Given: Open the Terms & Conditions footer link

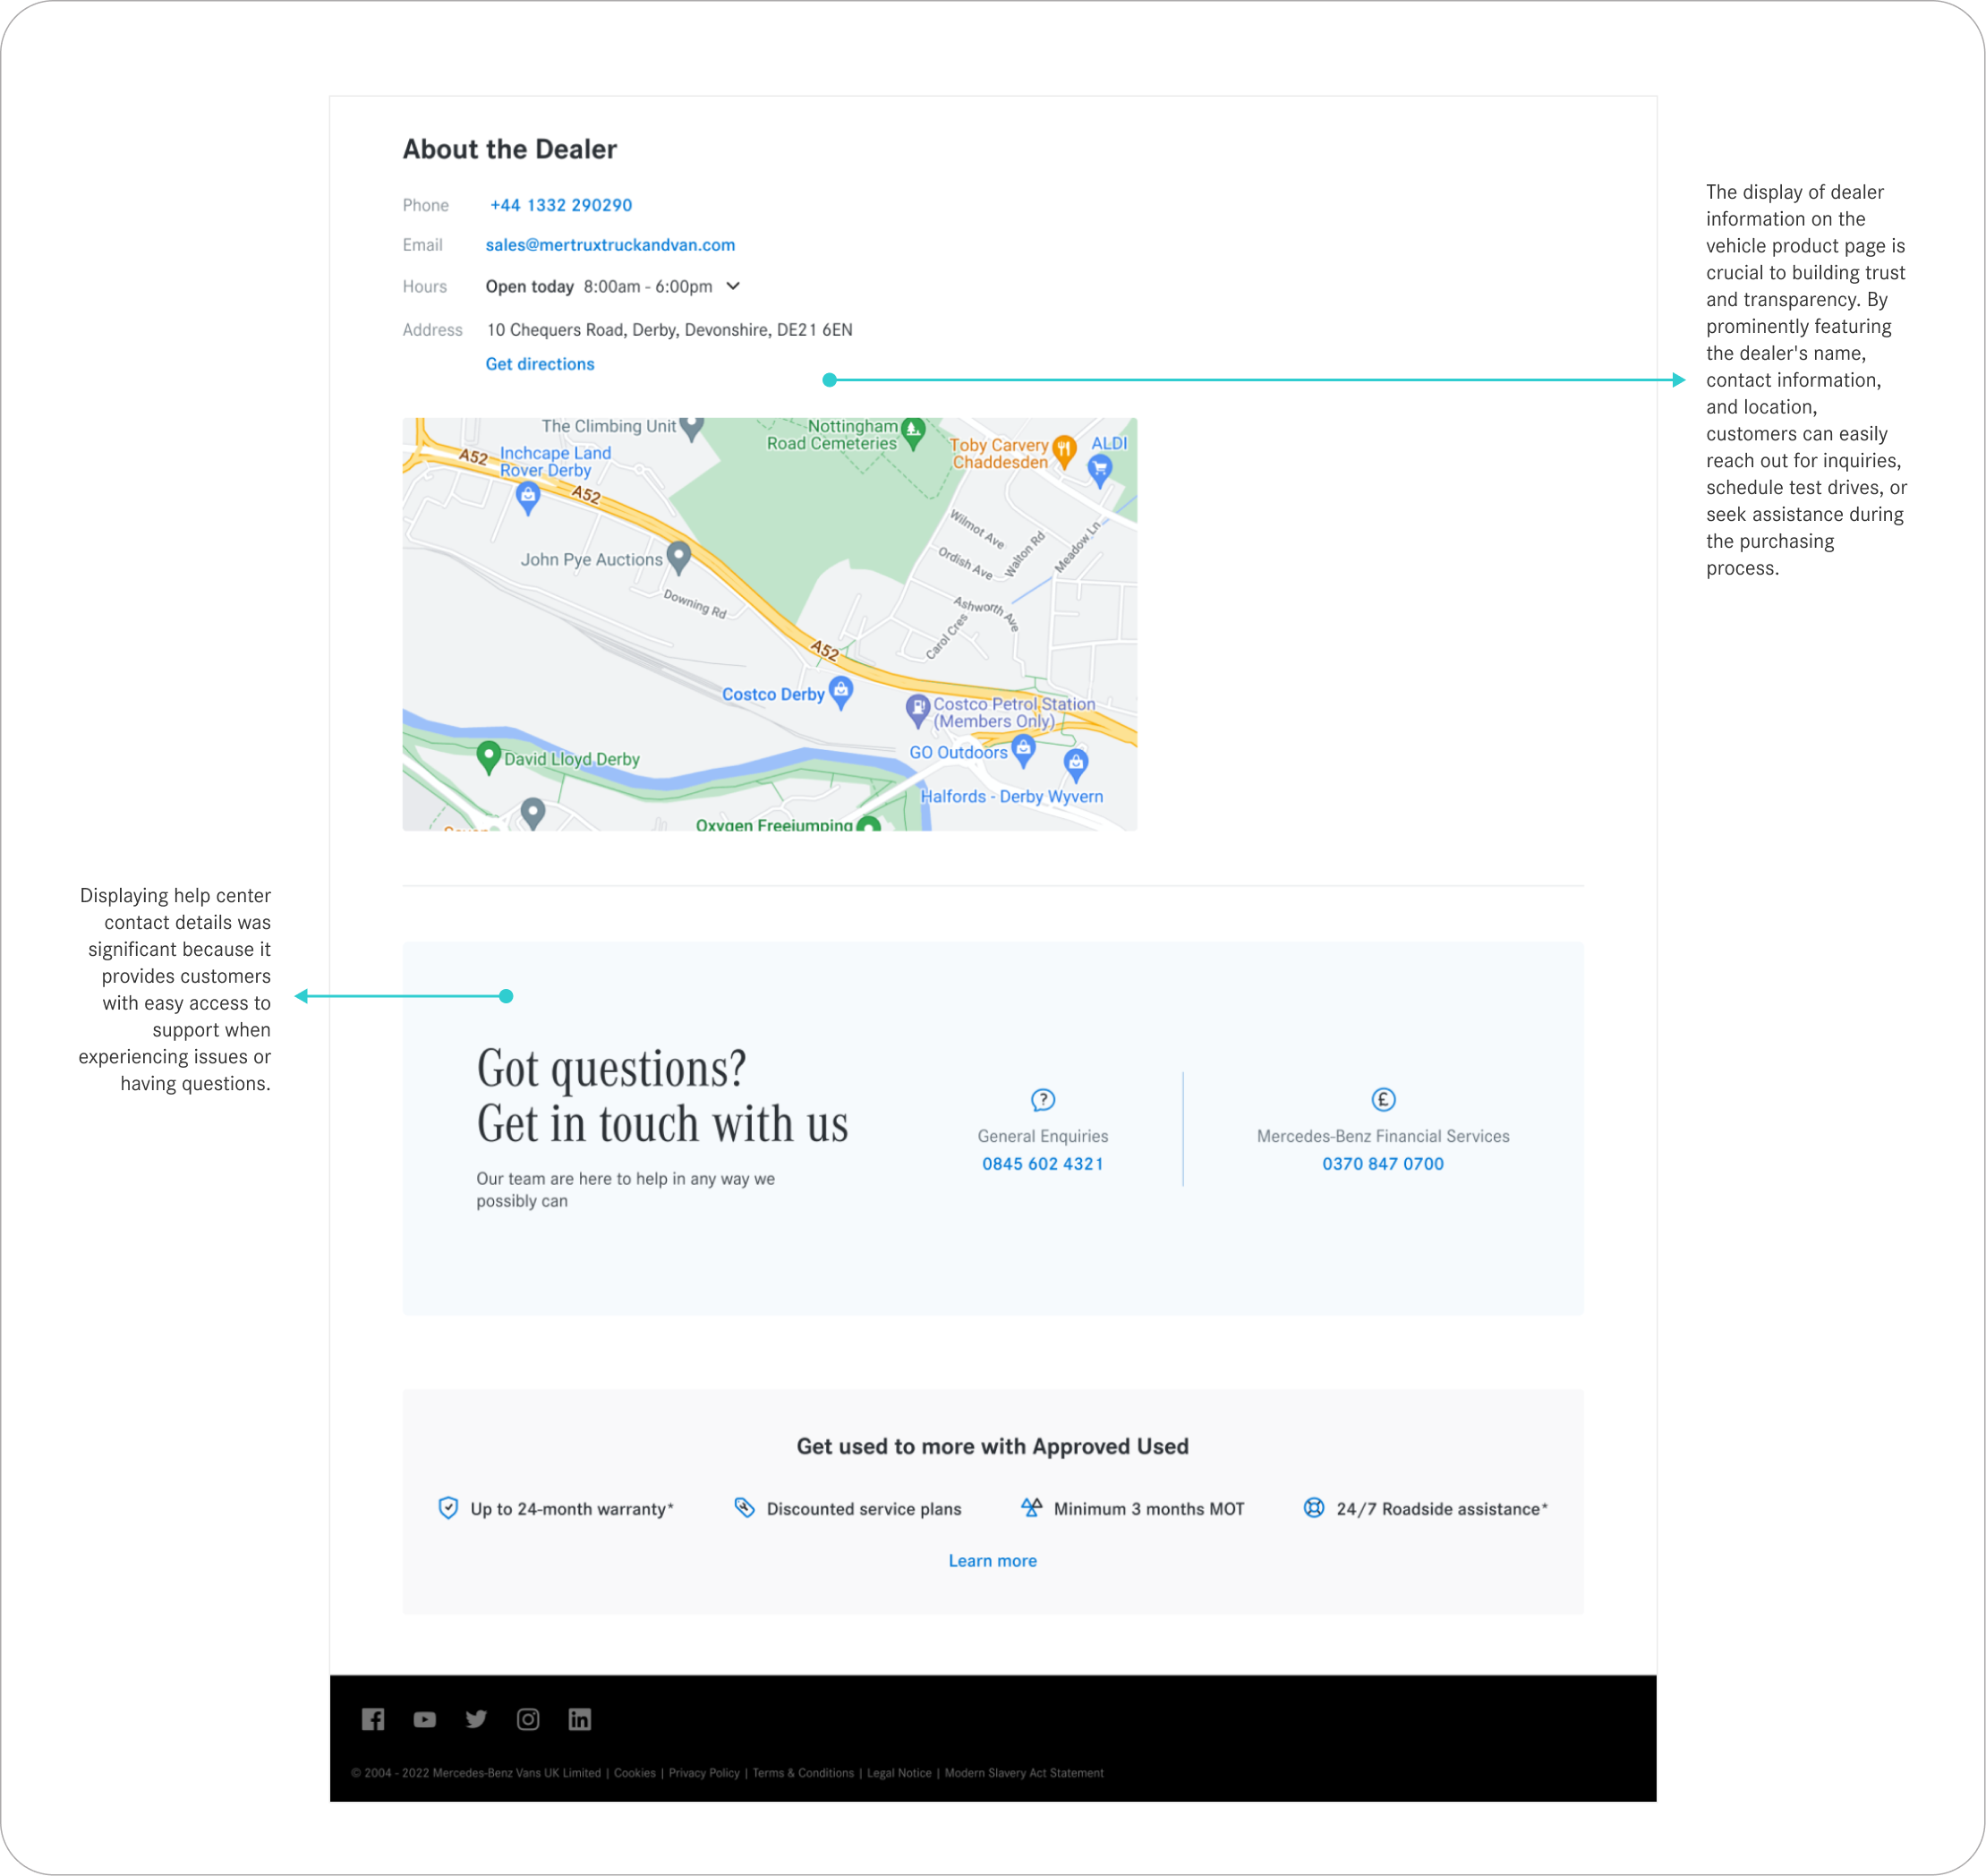Looking at the screenshot, I should [x=803, y=1773].
